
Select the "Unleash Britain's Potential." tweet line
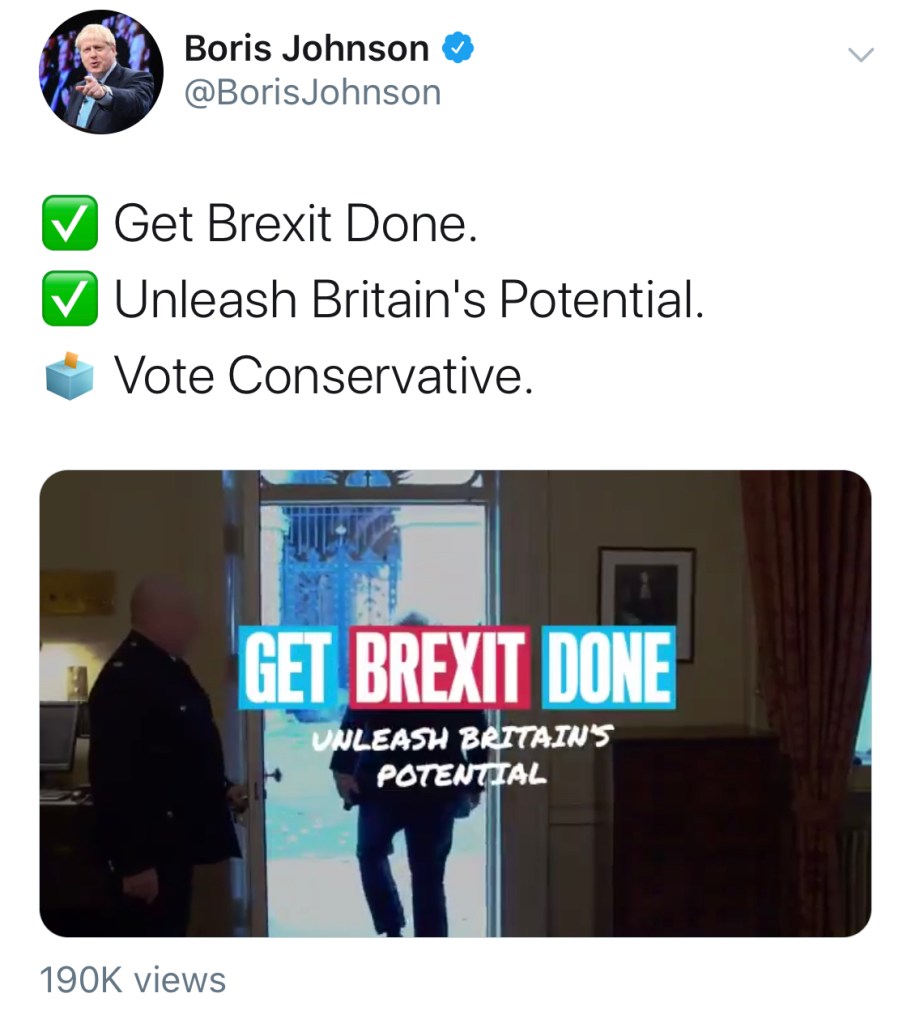[x=409, y=299]
